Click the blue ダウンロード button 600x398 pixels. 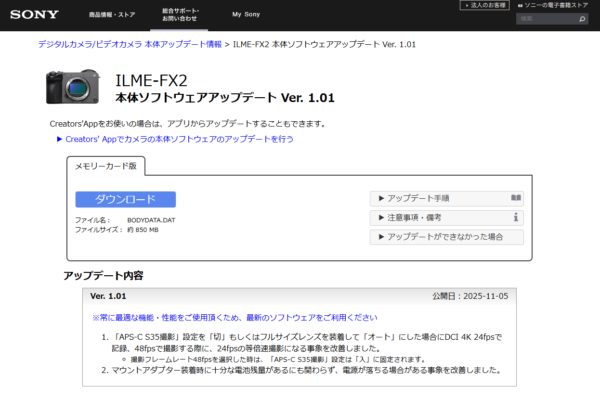pyautogui.click(x=126, y=199)
